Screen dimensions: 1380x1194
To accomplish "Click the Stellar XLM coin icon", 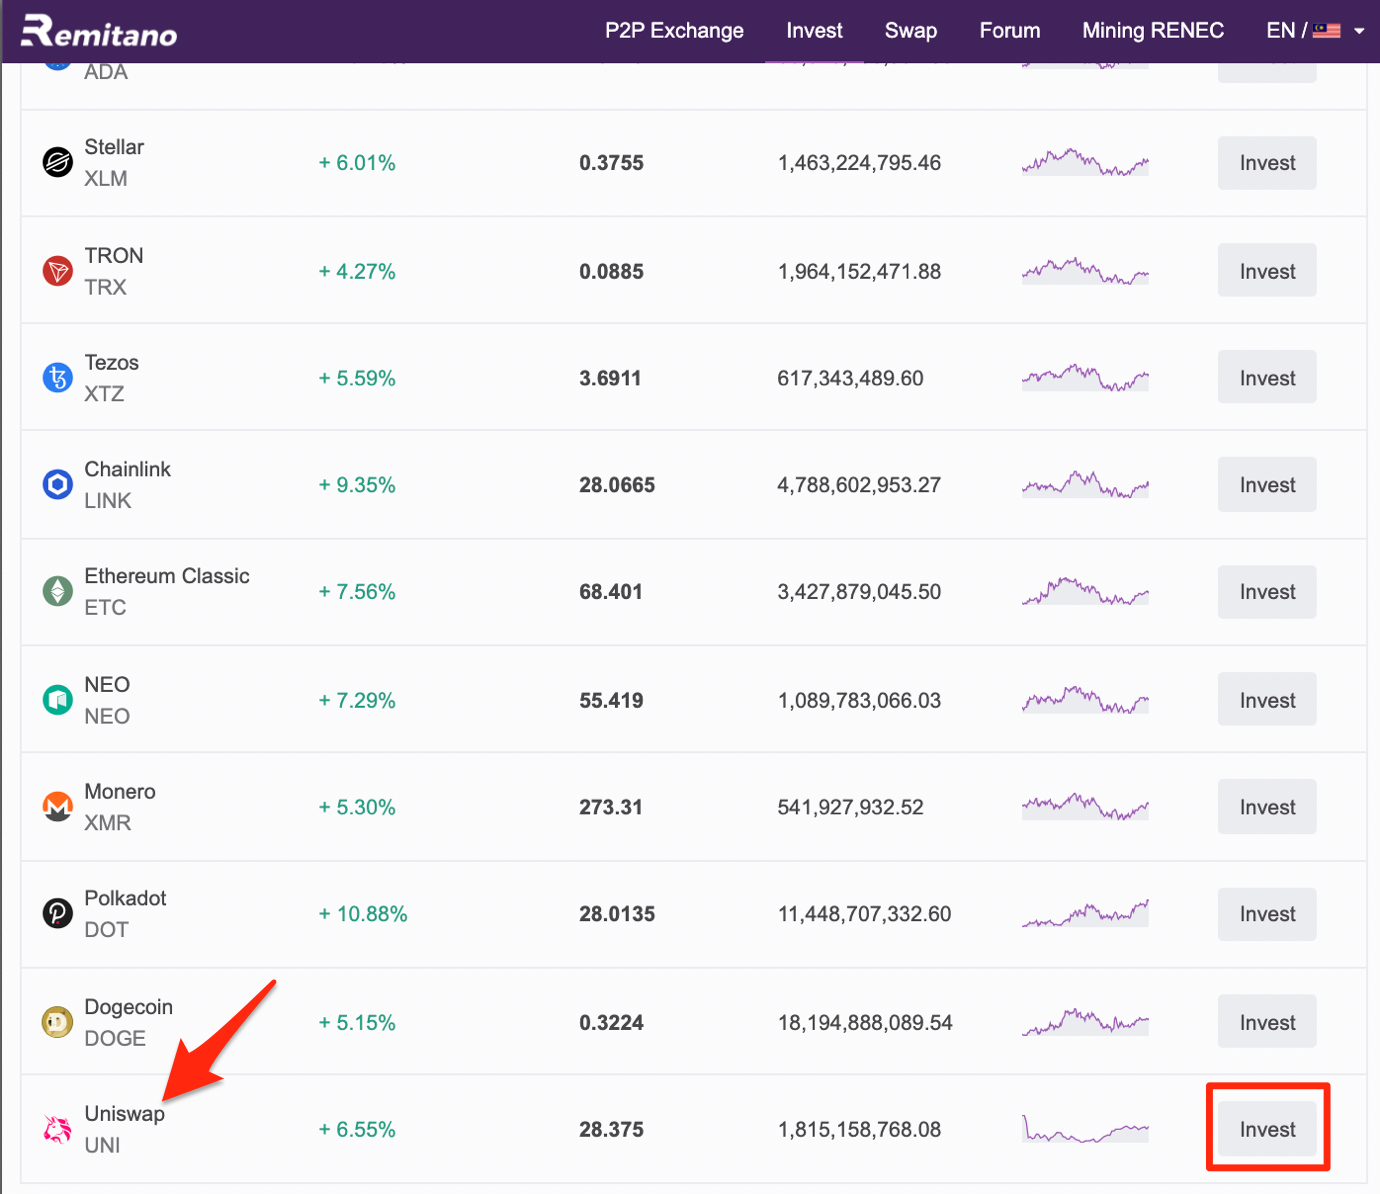I will [x=58, y=162].
